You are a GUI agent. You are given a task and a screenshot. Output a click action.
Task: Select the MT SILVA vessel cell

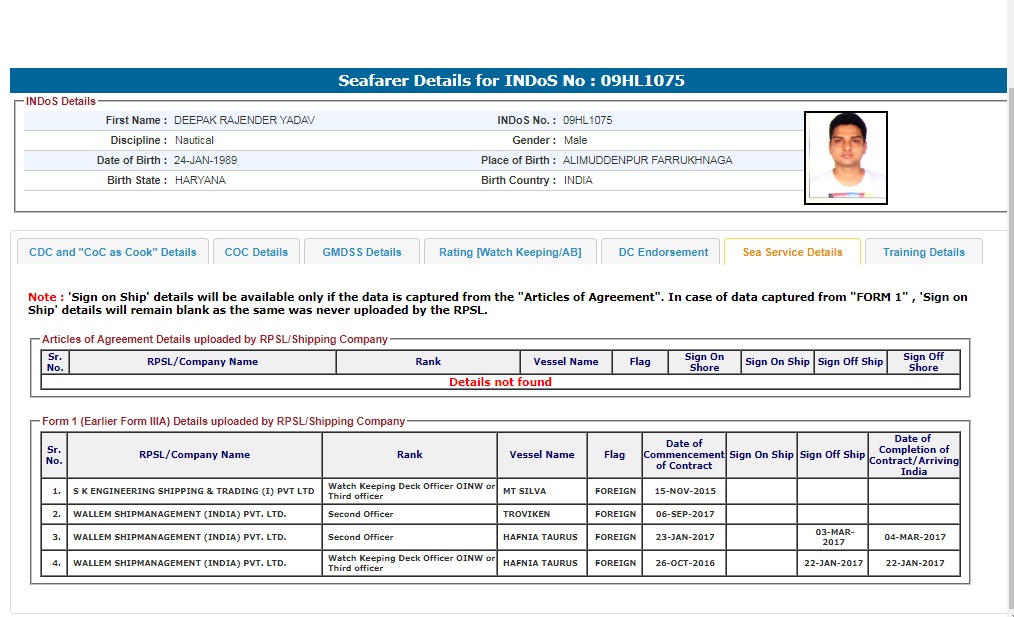[541, 491]
